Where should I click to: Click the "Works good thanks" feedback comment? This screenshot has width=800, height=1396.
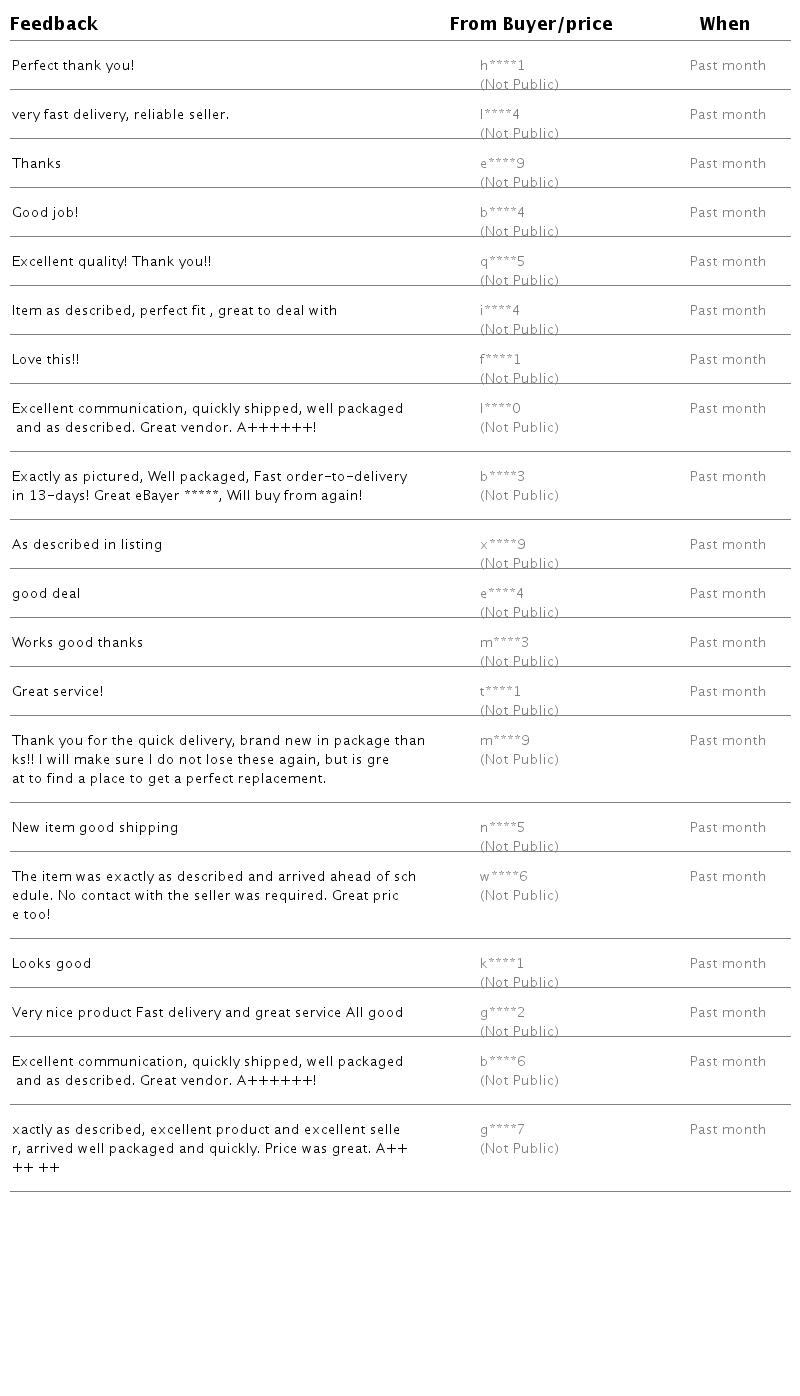pos(77,643)
